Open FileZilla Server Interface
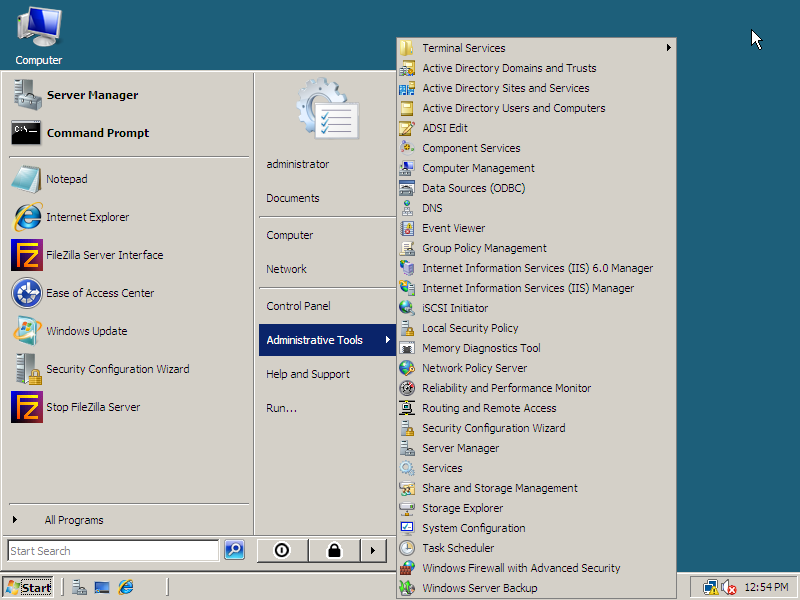The width and height of the screenshot is (800, 600). [129, 255]
